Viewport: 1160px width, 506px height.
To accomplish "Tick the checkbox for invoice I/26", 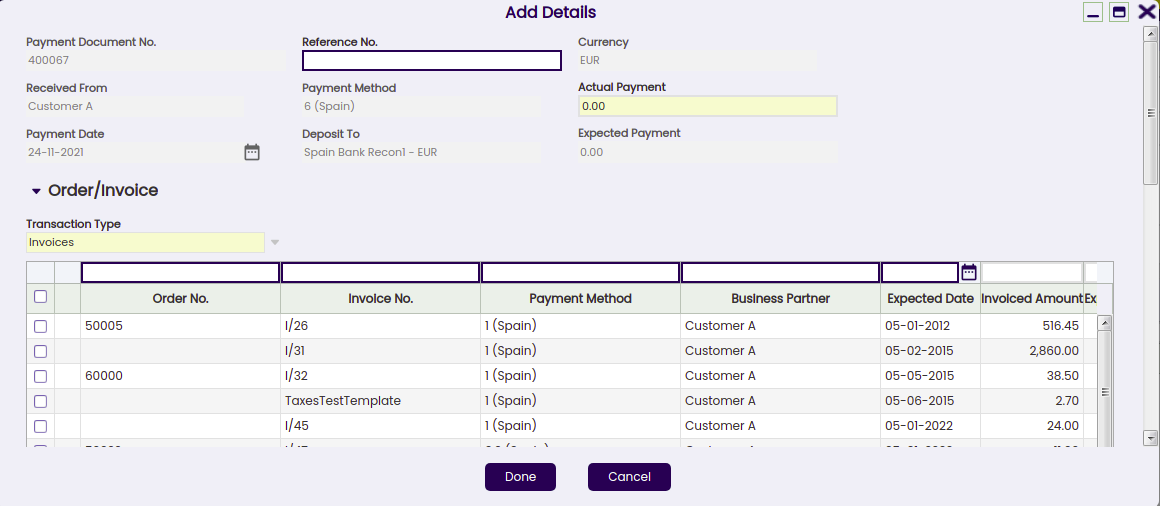I will 41,326.
